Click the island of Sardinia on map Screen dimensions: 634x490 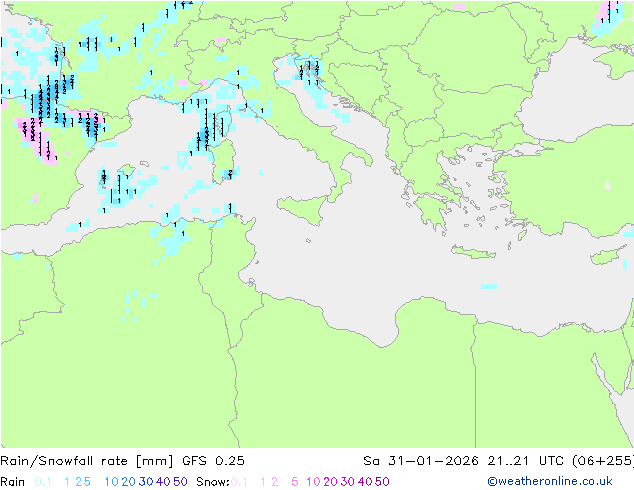(223, 162)
